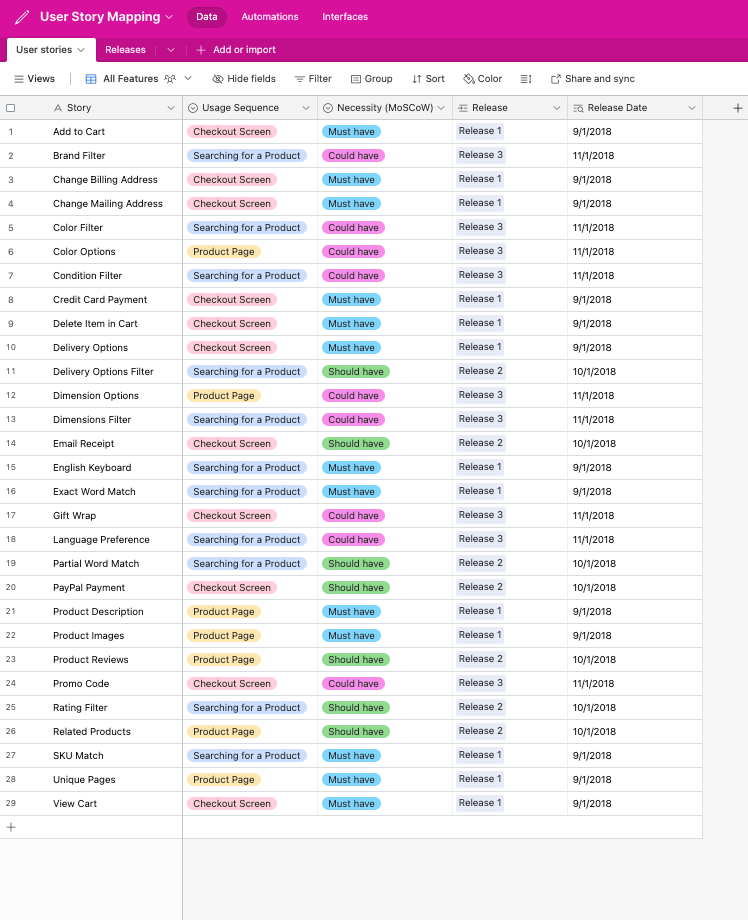Select the Add to Cart story cell

[x=115, y=132]
